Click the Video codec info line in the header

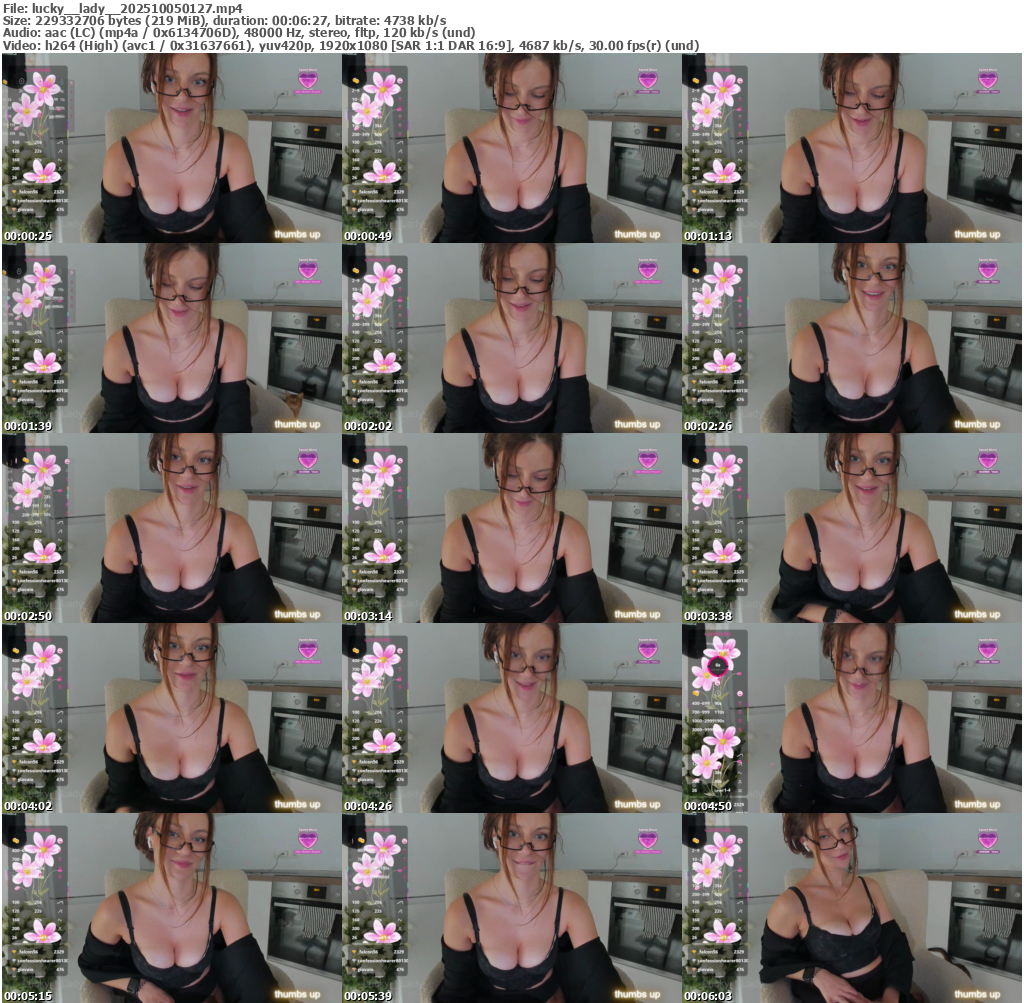(350, 46)
